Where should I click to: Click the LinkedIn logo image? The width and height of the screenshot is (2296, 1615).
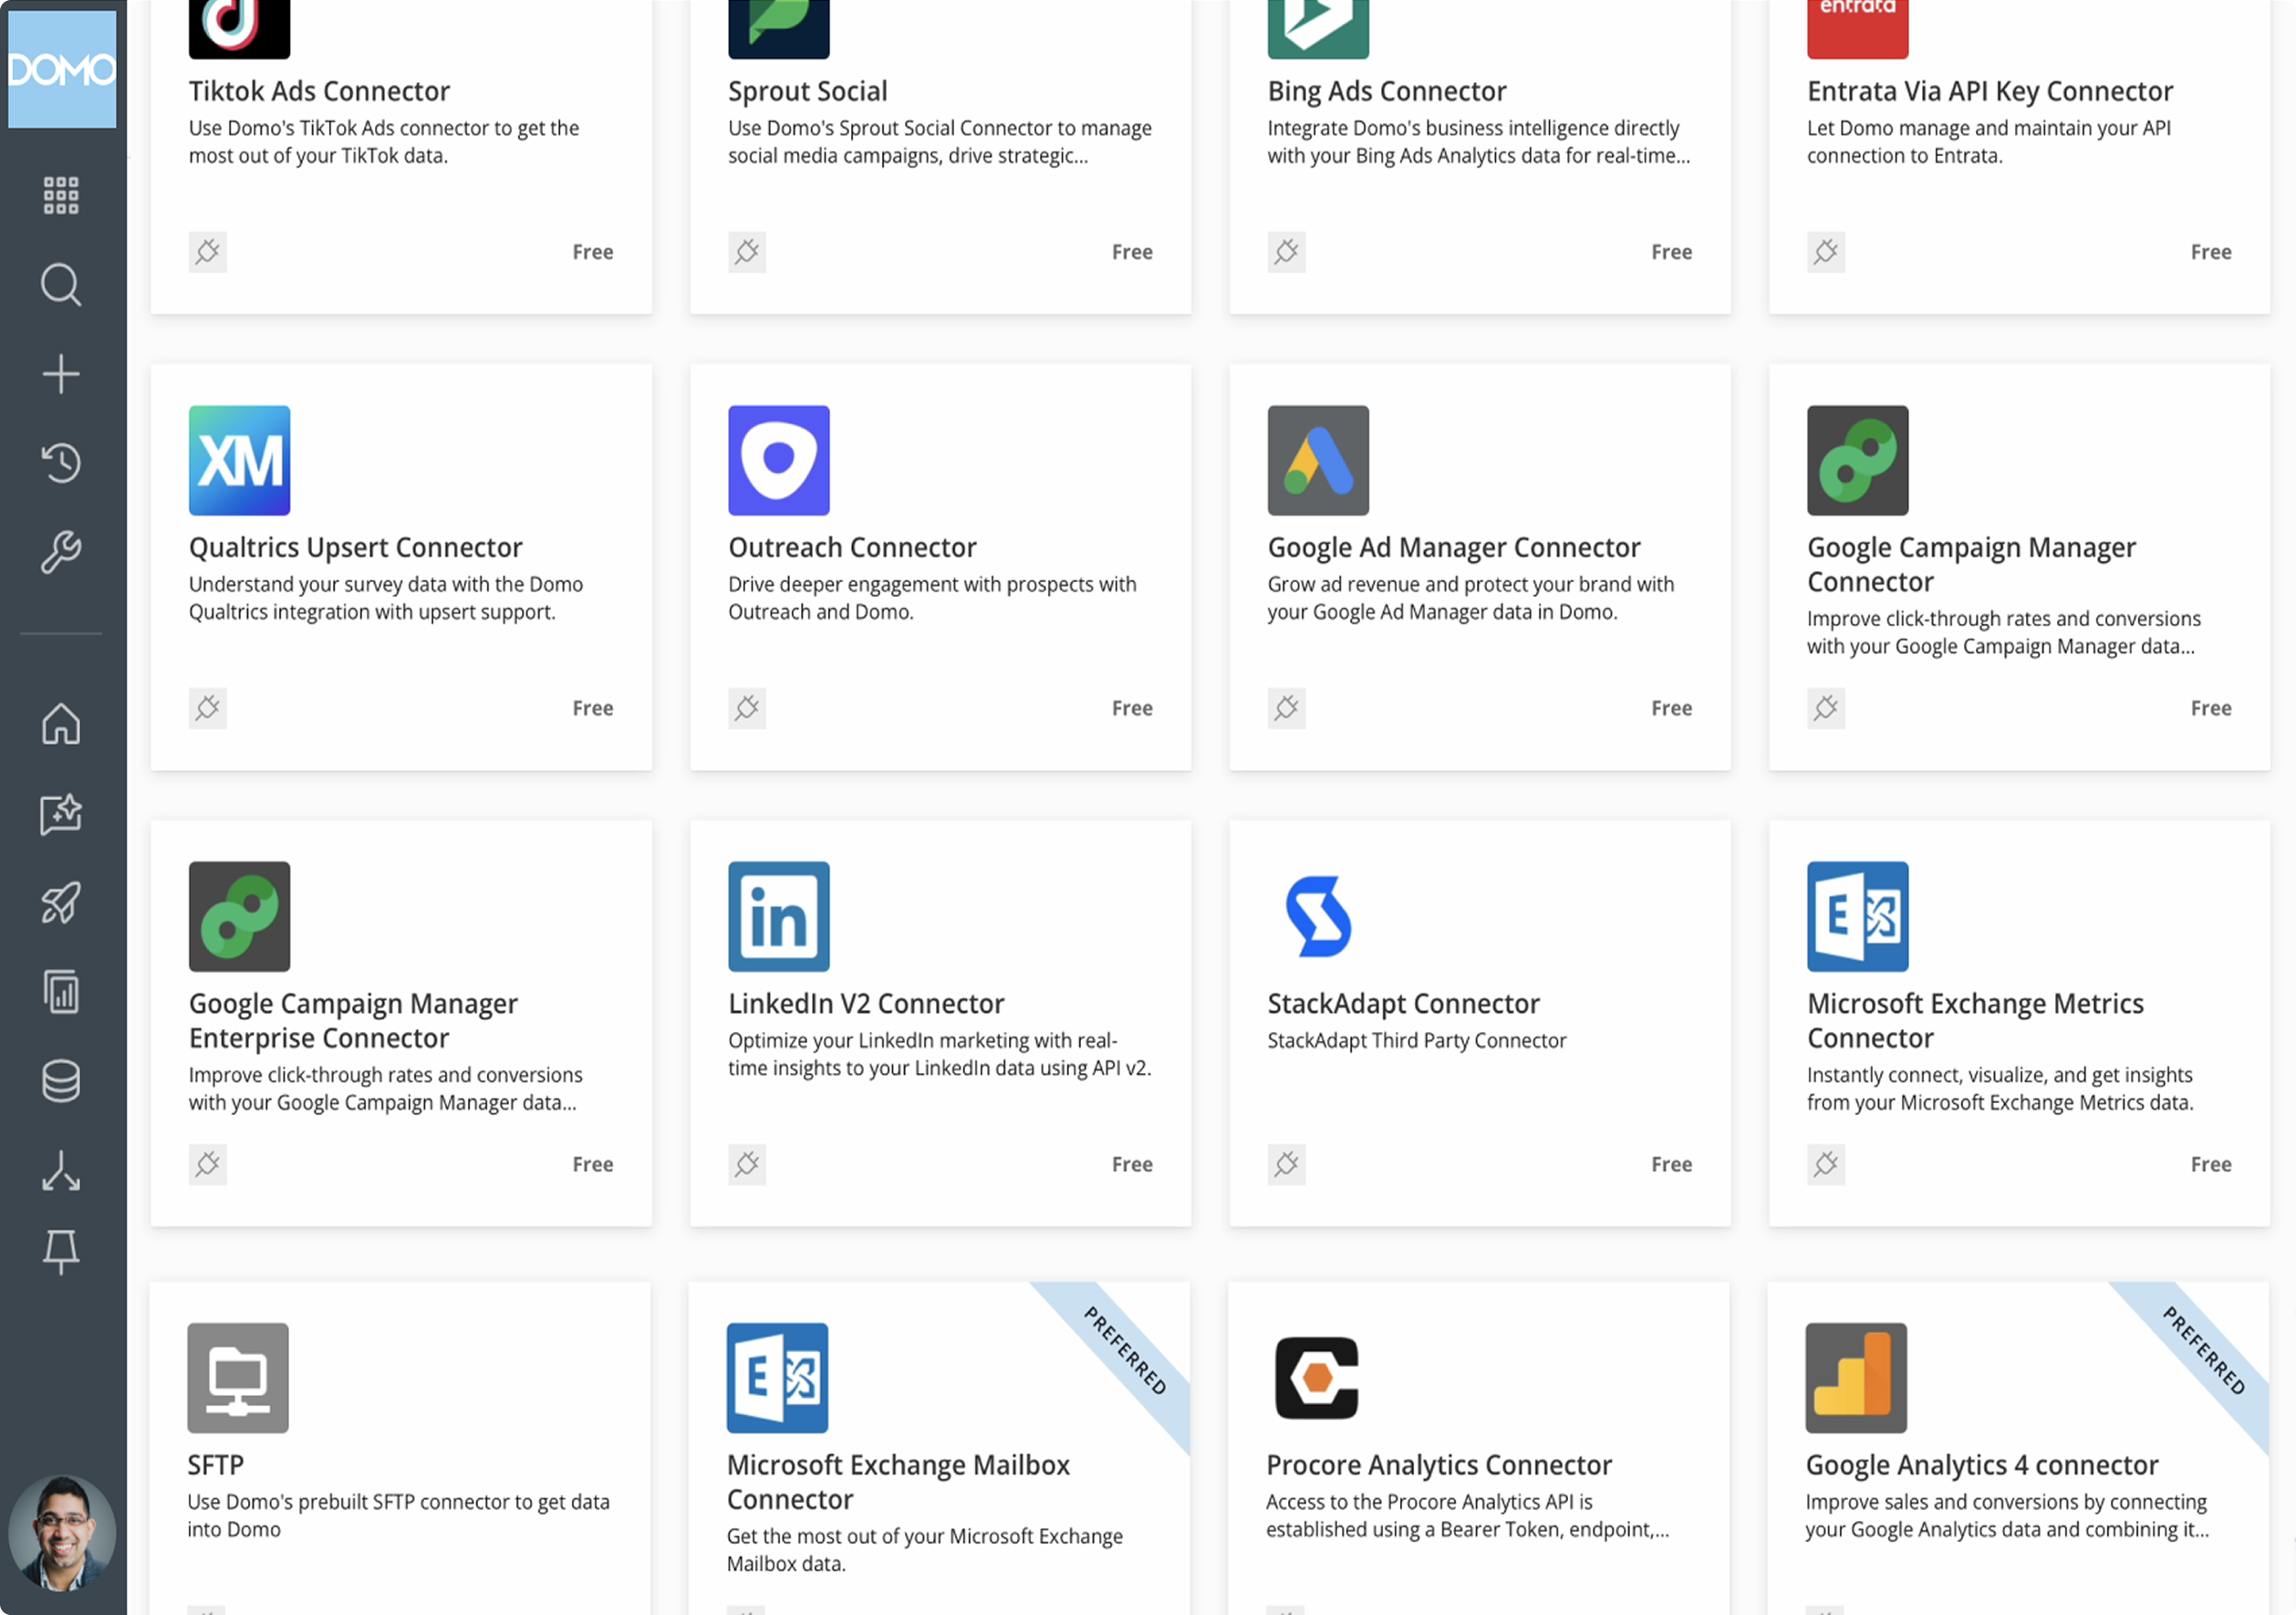(x=779, y=916)
